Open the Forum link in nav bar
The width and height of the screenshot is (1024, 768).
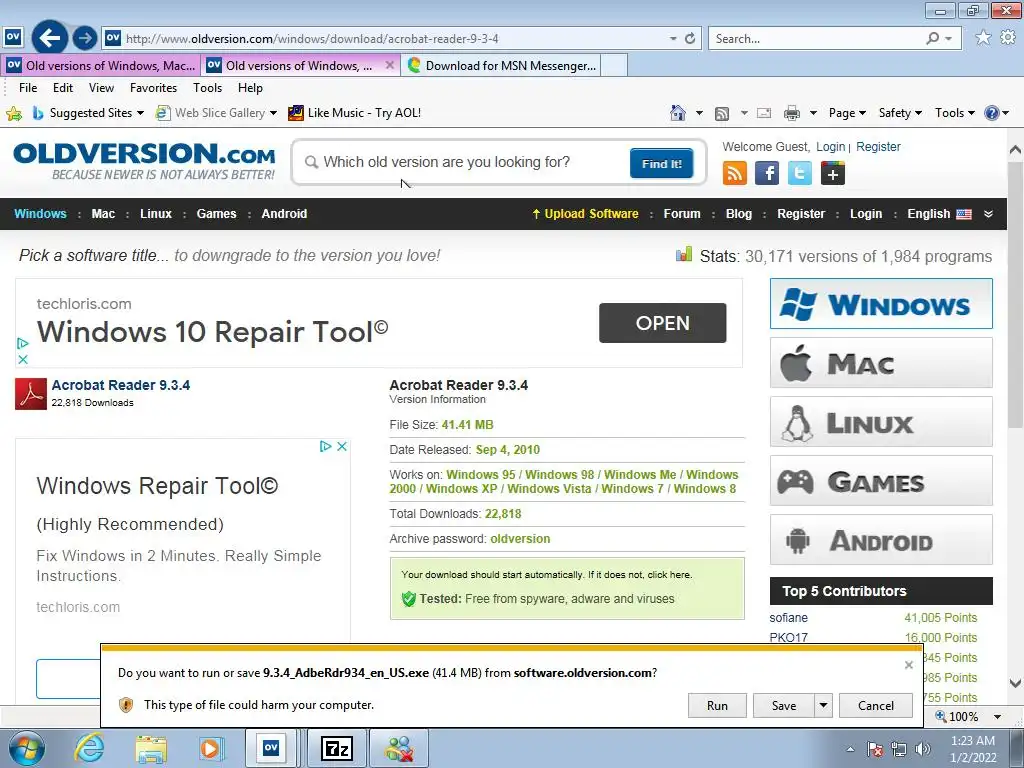[682, 214]
